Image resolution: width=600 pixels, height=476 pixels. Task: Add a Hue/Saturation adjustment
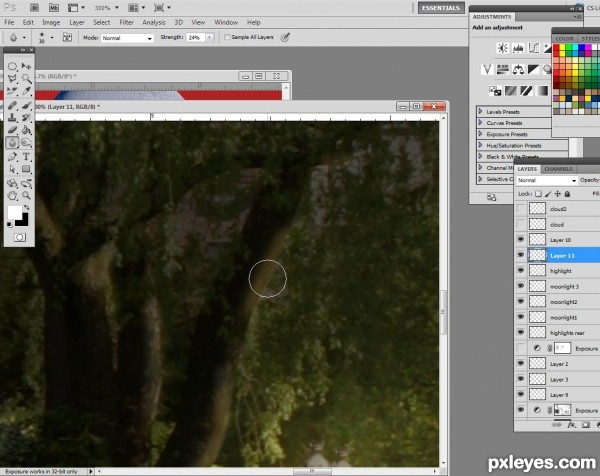pos(503,70)
